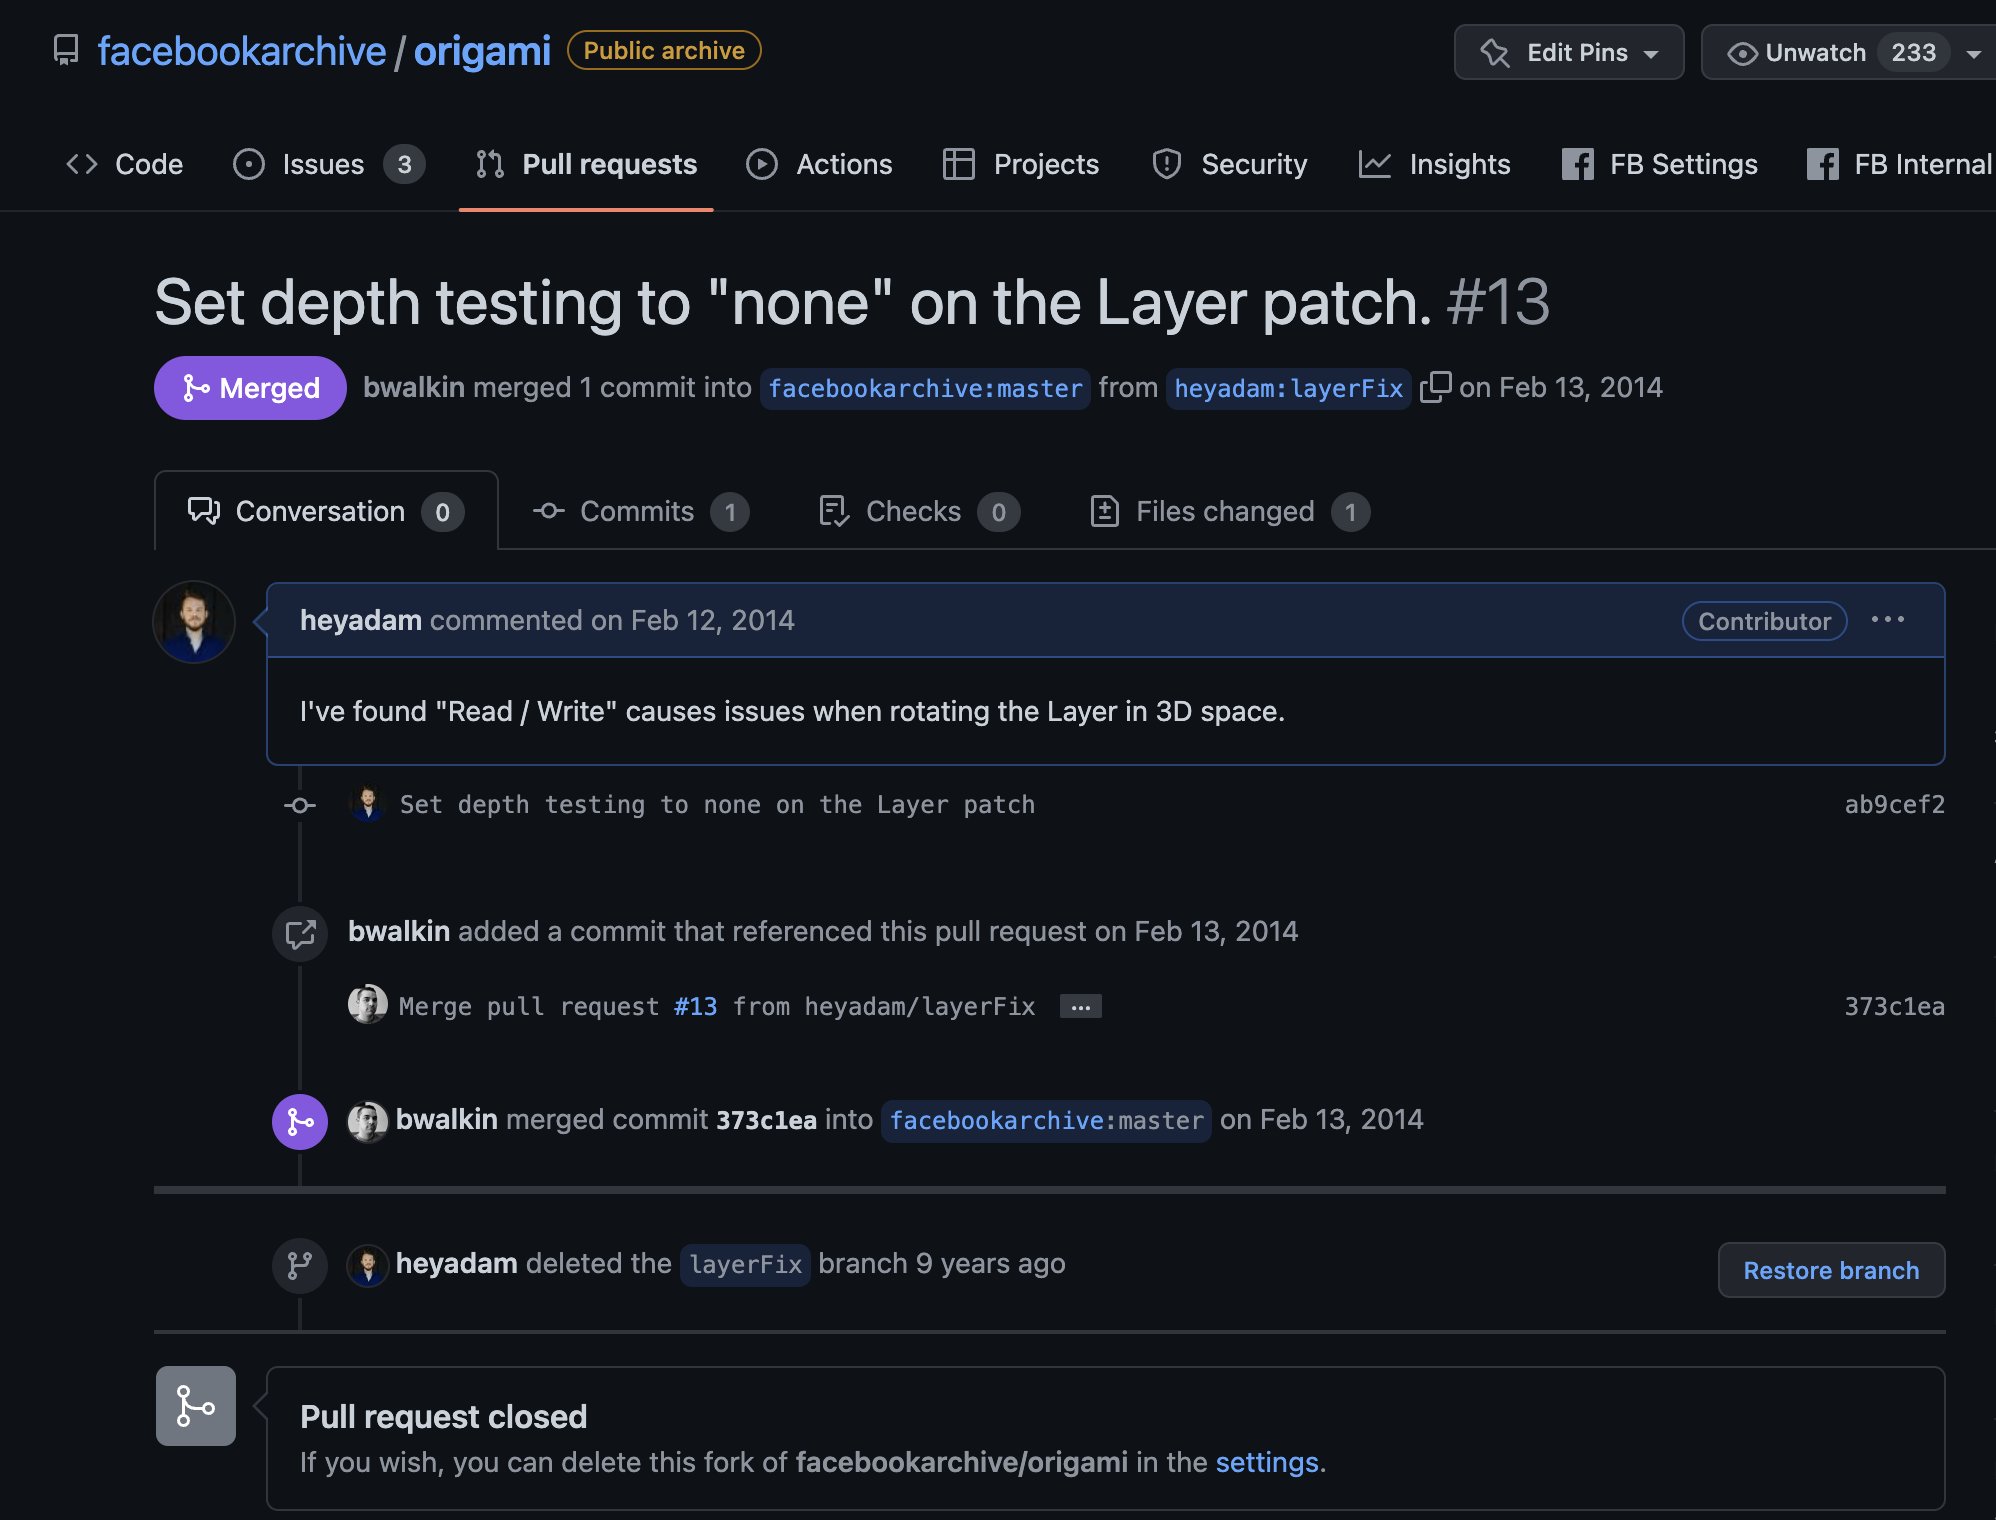Click the Security shield icon
This screenshot has width=1996, height=1520.
[1167, 164]
